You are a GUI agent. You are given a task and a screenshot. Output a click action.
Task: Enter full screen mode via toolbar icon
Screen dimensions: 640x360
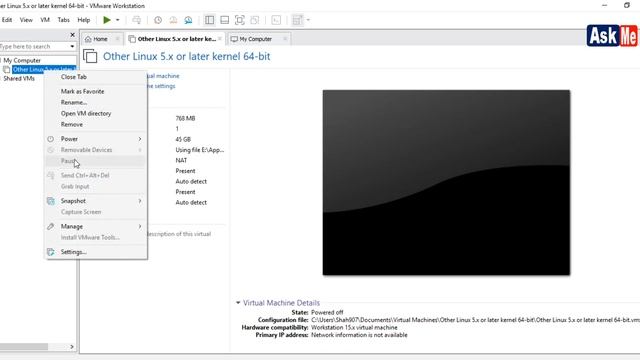[240, 20]
